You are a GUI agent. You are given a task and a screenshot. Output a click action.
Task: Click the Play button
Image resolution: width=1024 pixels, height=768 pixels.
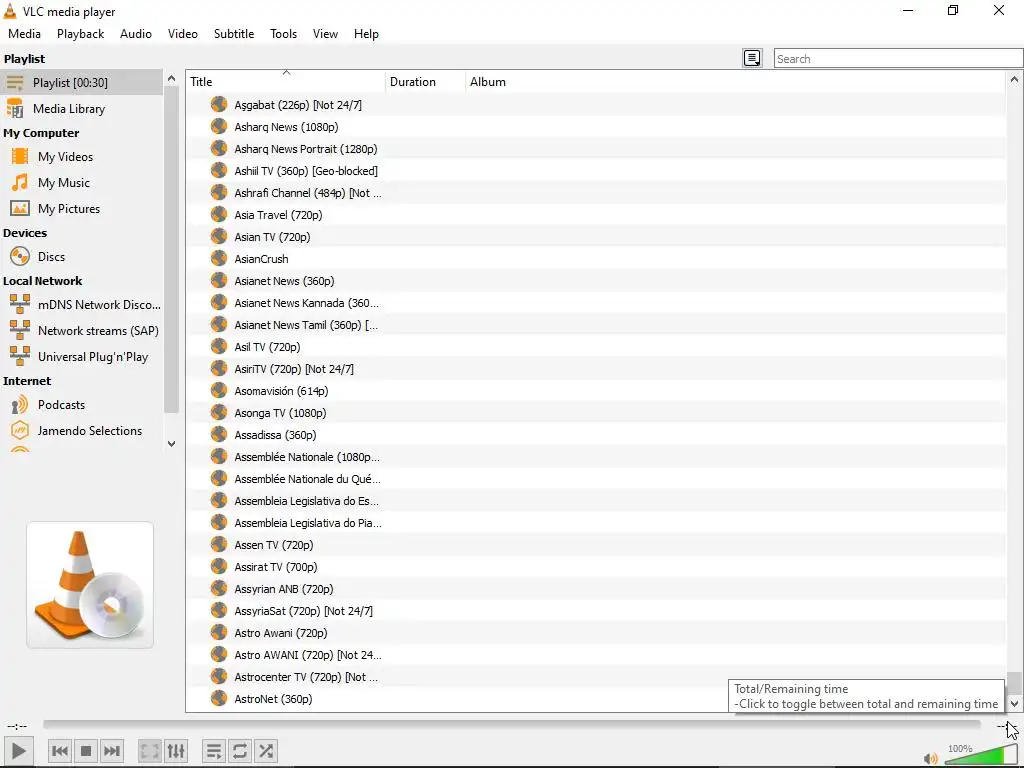[x=18, y=751]
